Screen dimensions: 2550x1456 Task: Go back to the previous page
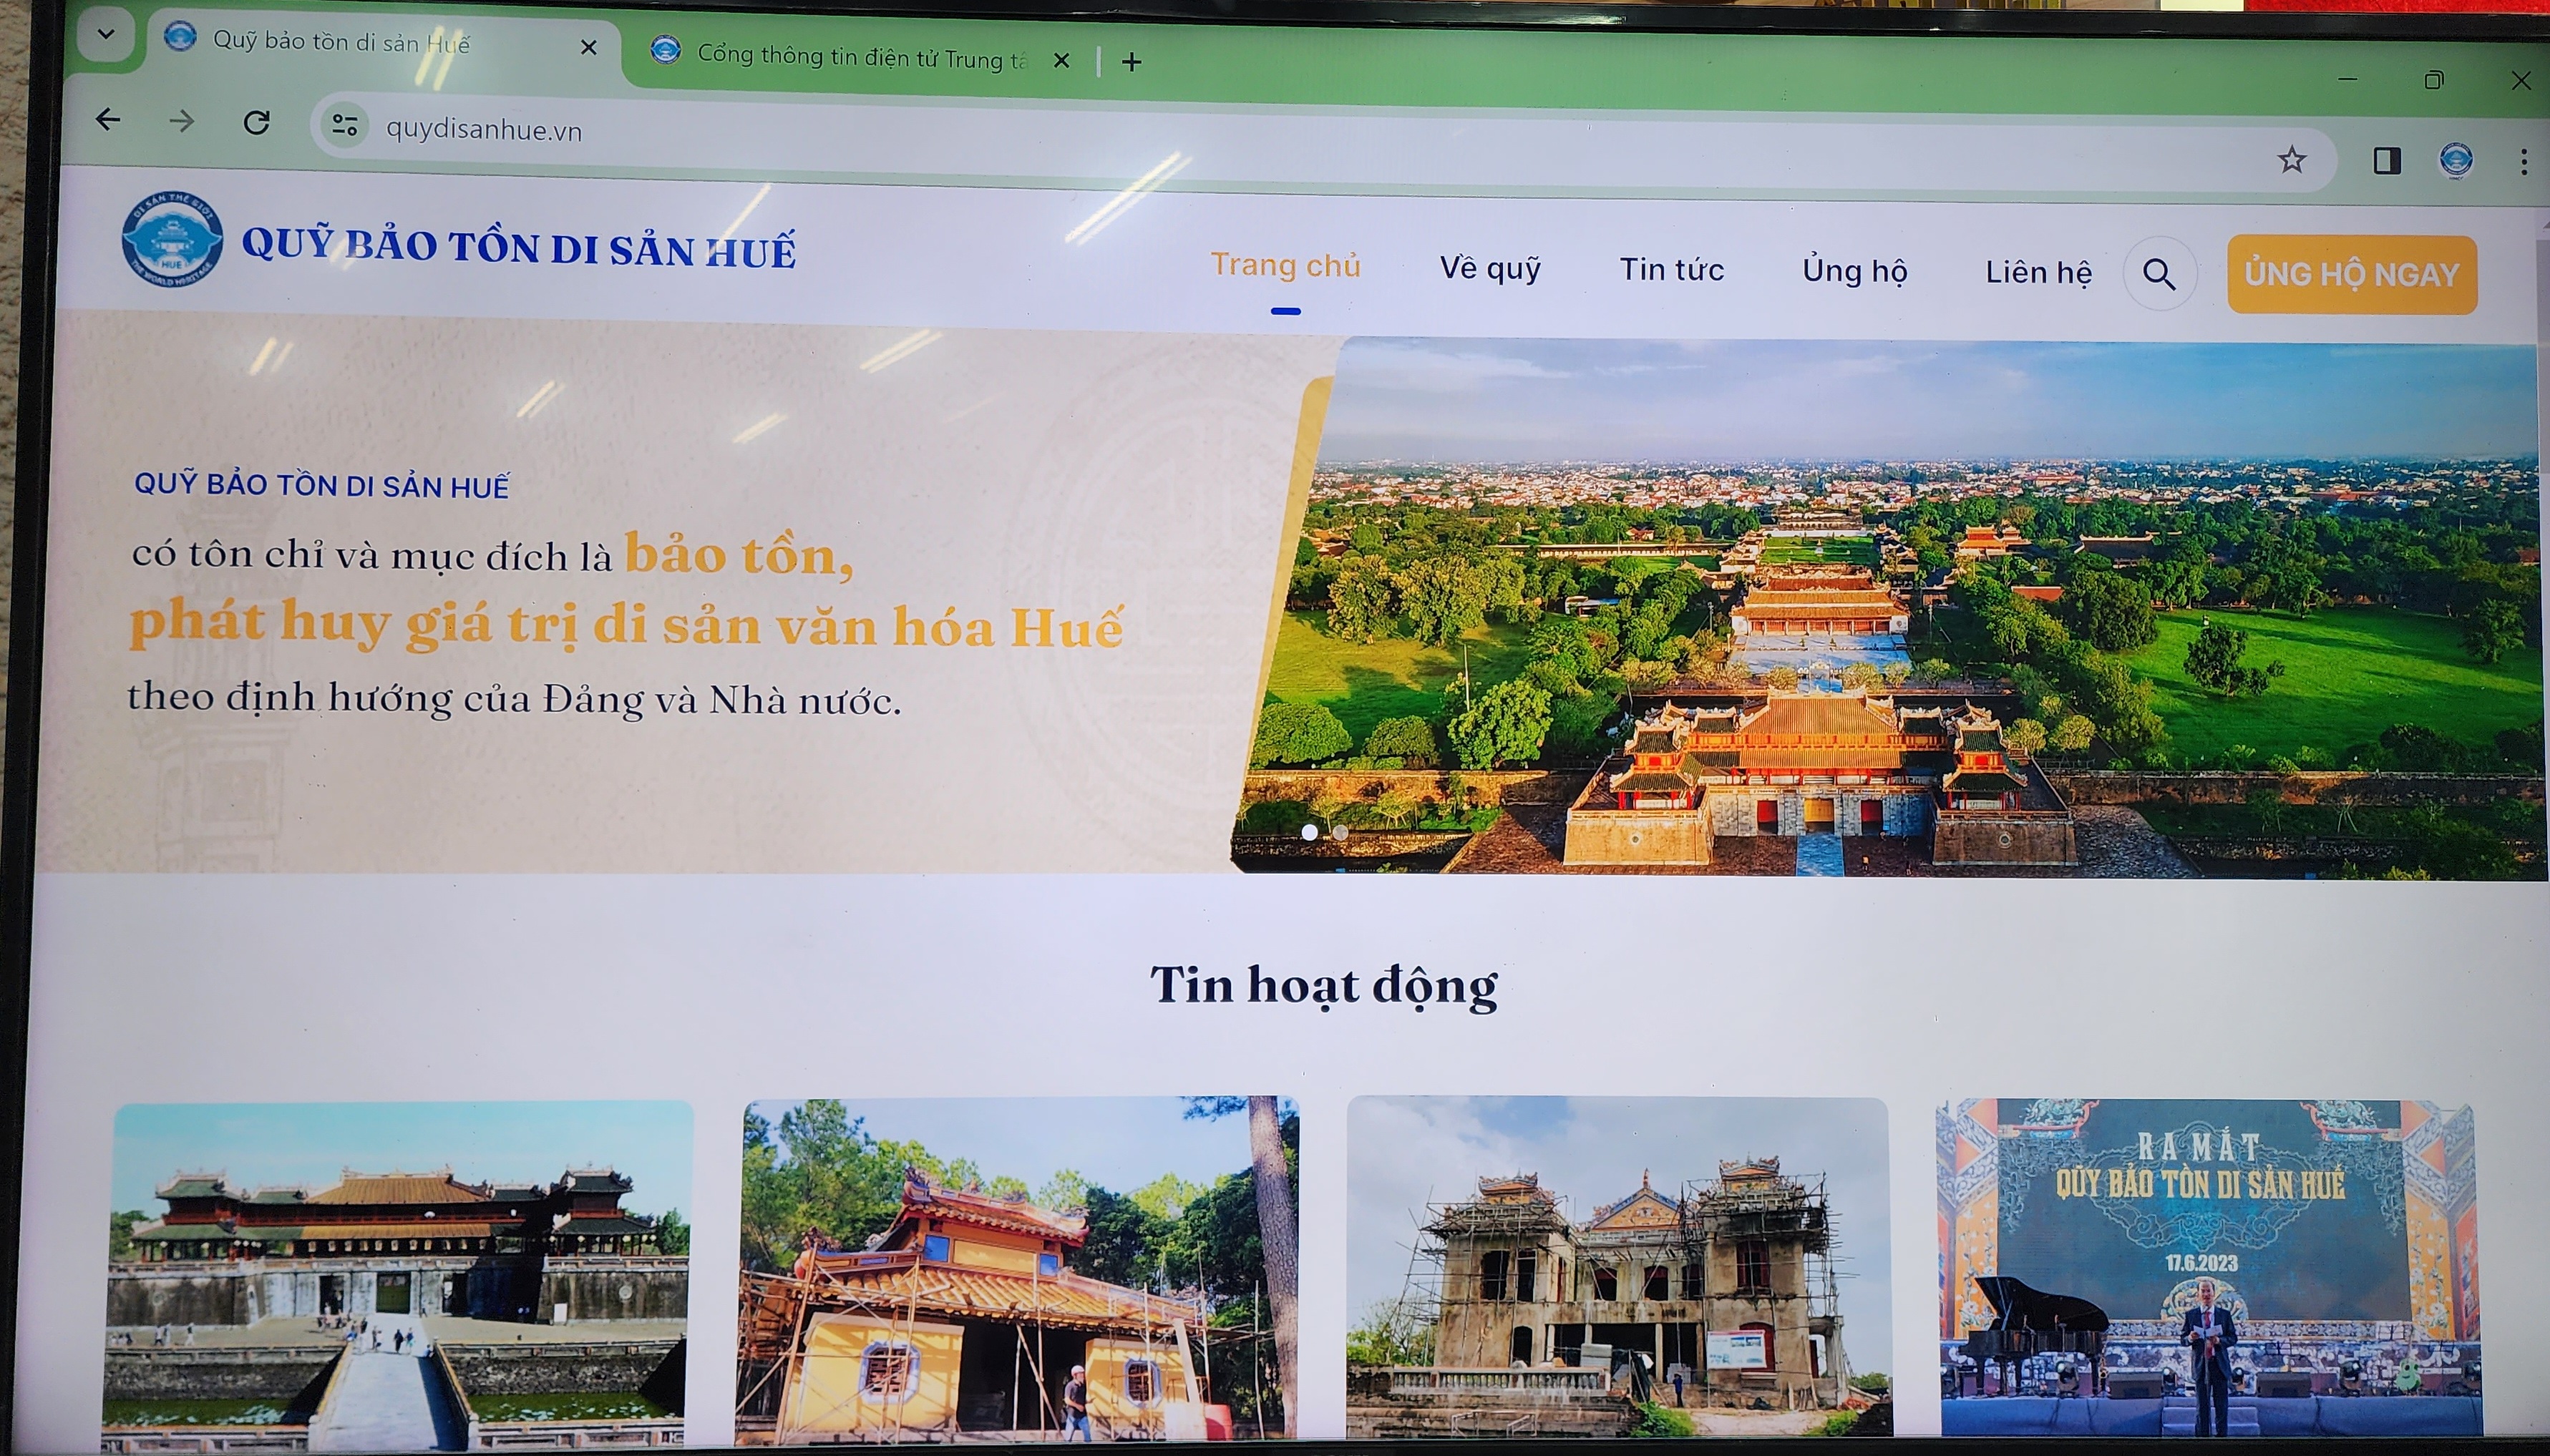pyautogui.click(x=110, y=121)
